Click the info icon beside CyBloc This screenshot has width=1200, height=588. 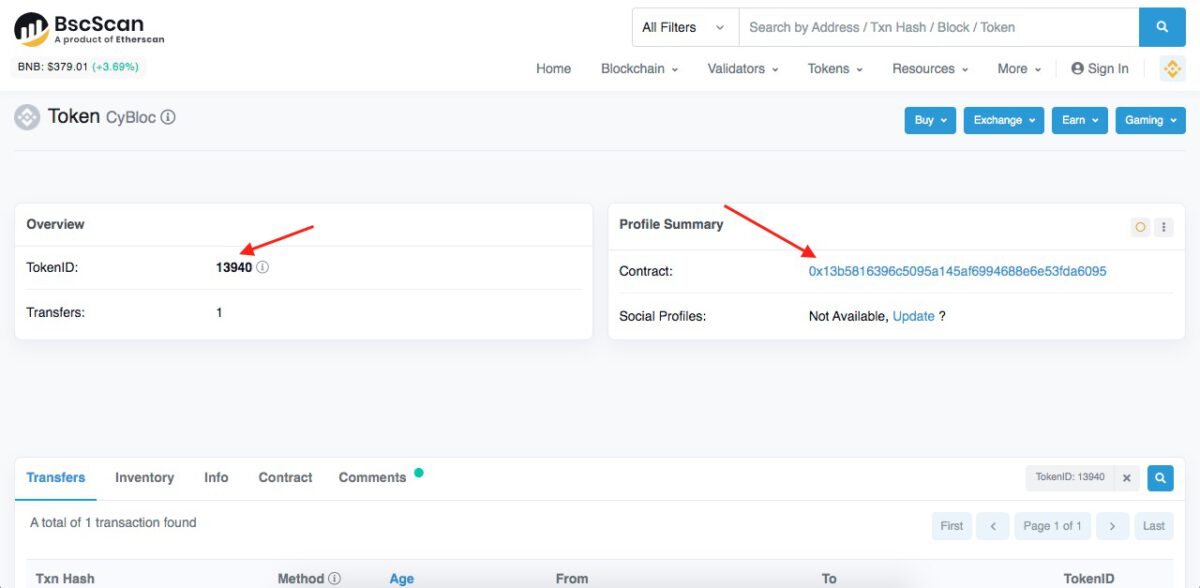coord(168,117)
